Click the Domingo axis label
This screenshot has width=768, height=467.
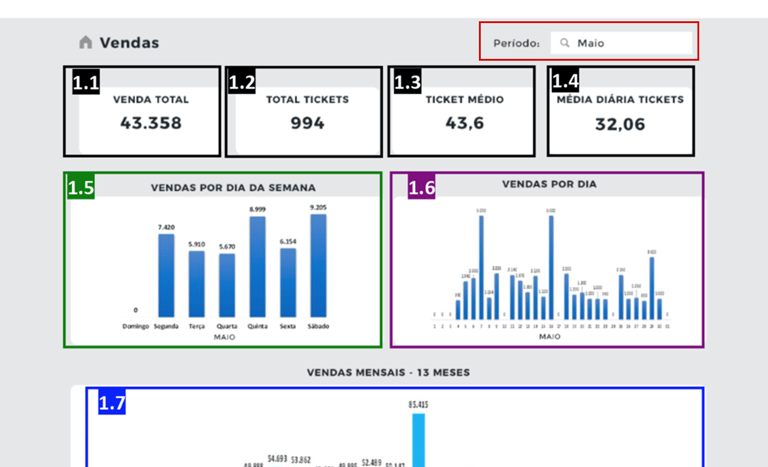[136, 326]
